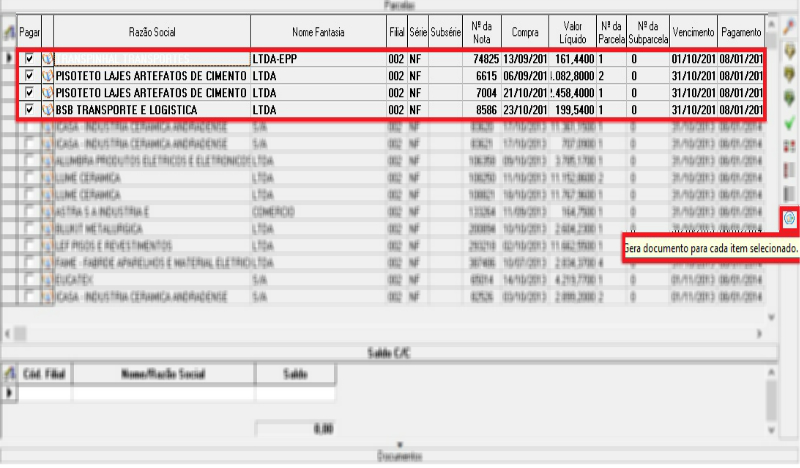Viewport: 800px width, 468px height.
Task: Click the generate document for selected items icon
Action: (789, 218)
